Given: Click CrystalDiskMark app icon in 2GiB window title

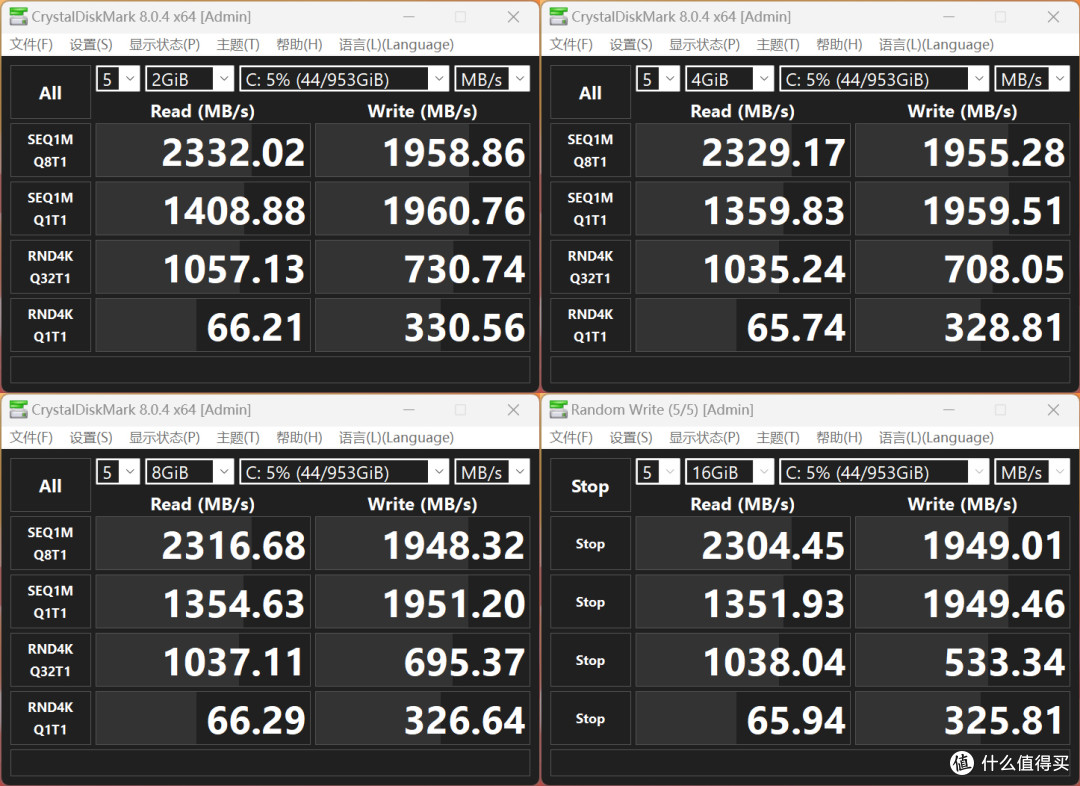Looking at the screenshot, I should coord(19,17).
